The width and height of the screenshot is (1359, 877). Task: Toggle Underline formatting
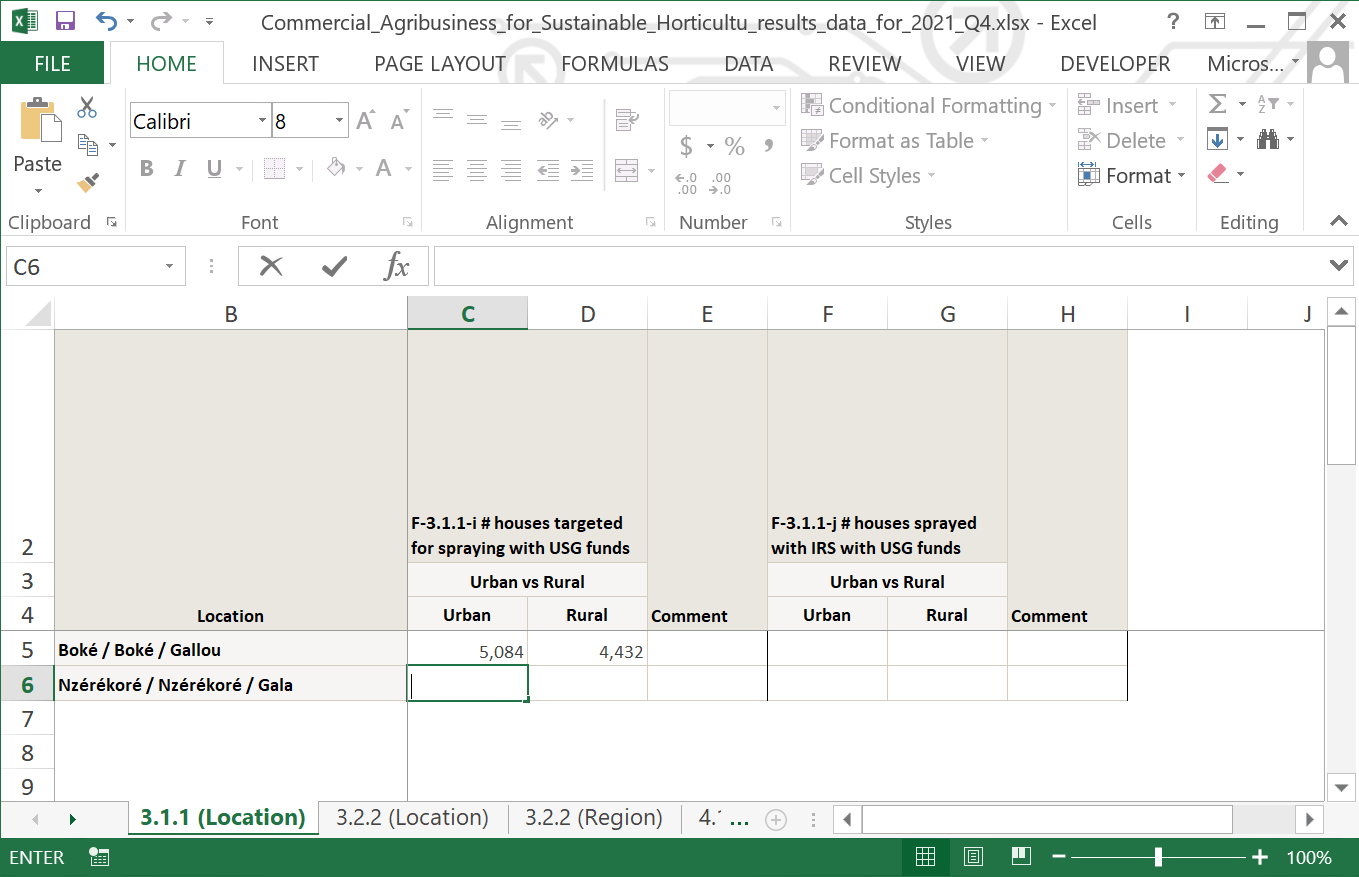[213, 168]
